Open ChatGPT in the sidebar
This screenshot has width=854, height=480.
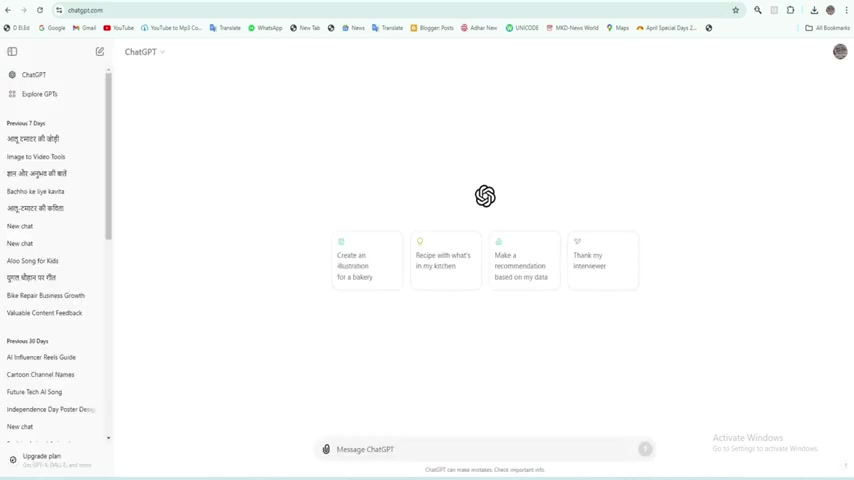click(x=34, y=75)
